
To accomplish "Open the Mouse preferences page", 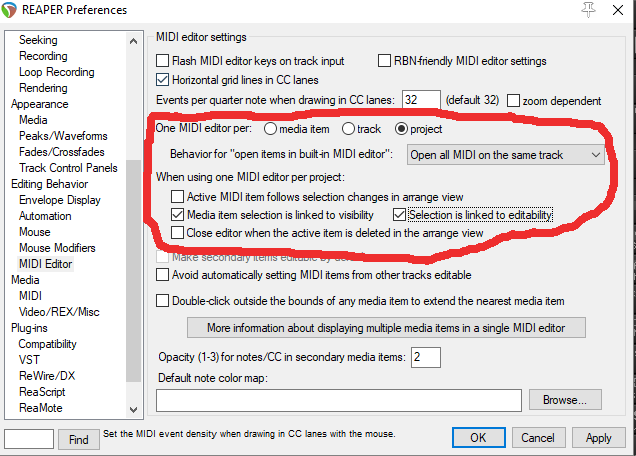I will pyautogui.click(x=35, y=232).
